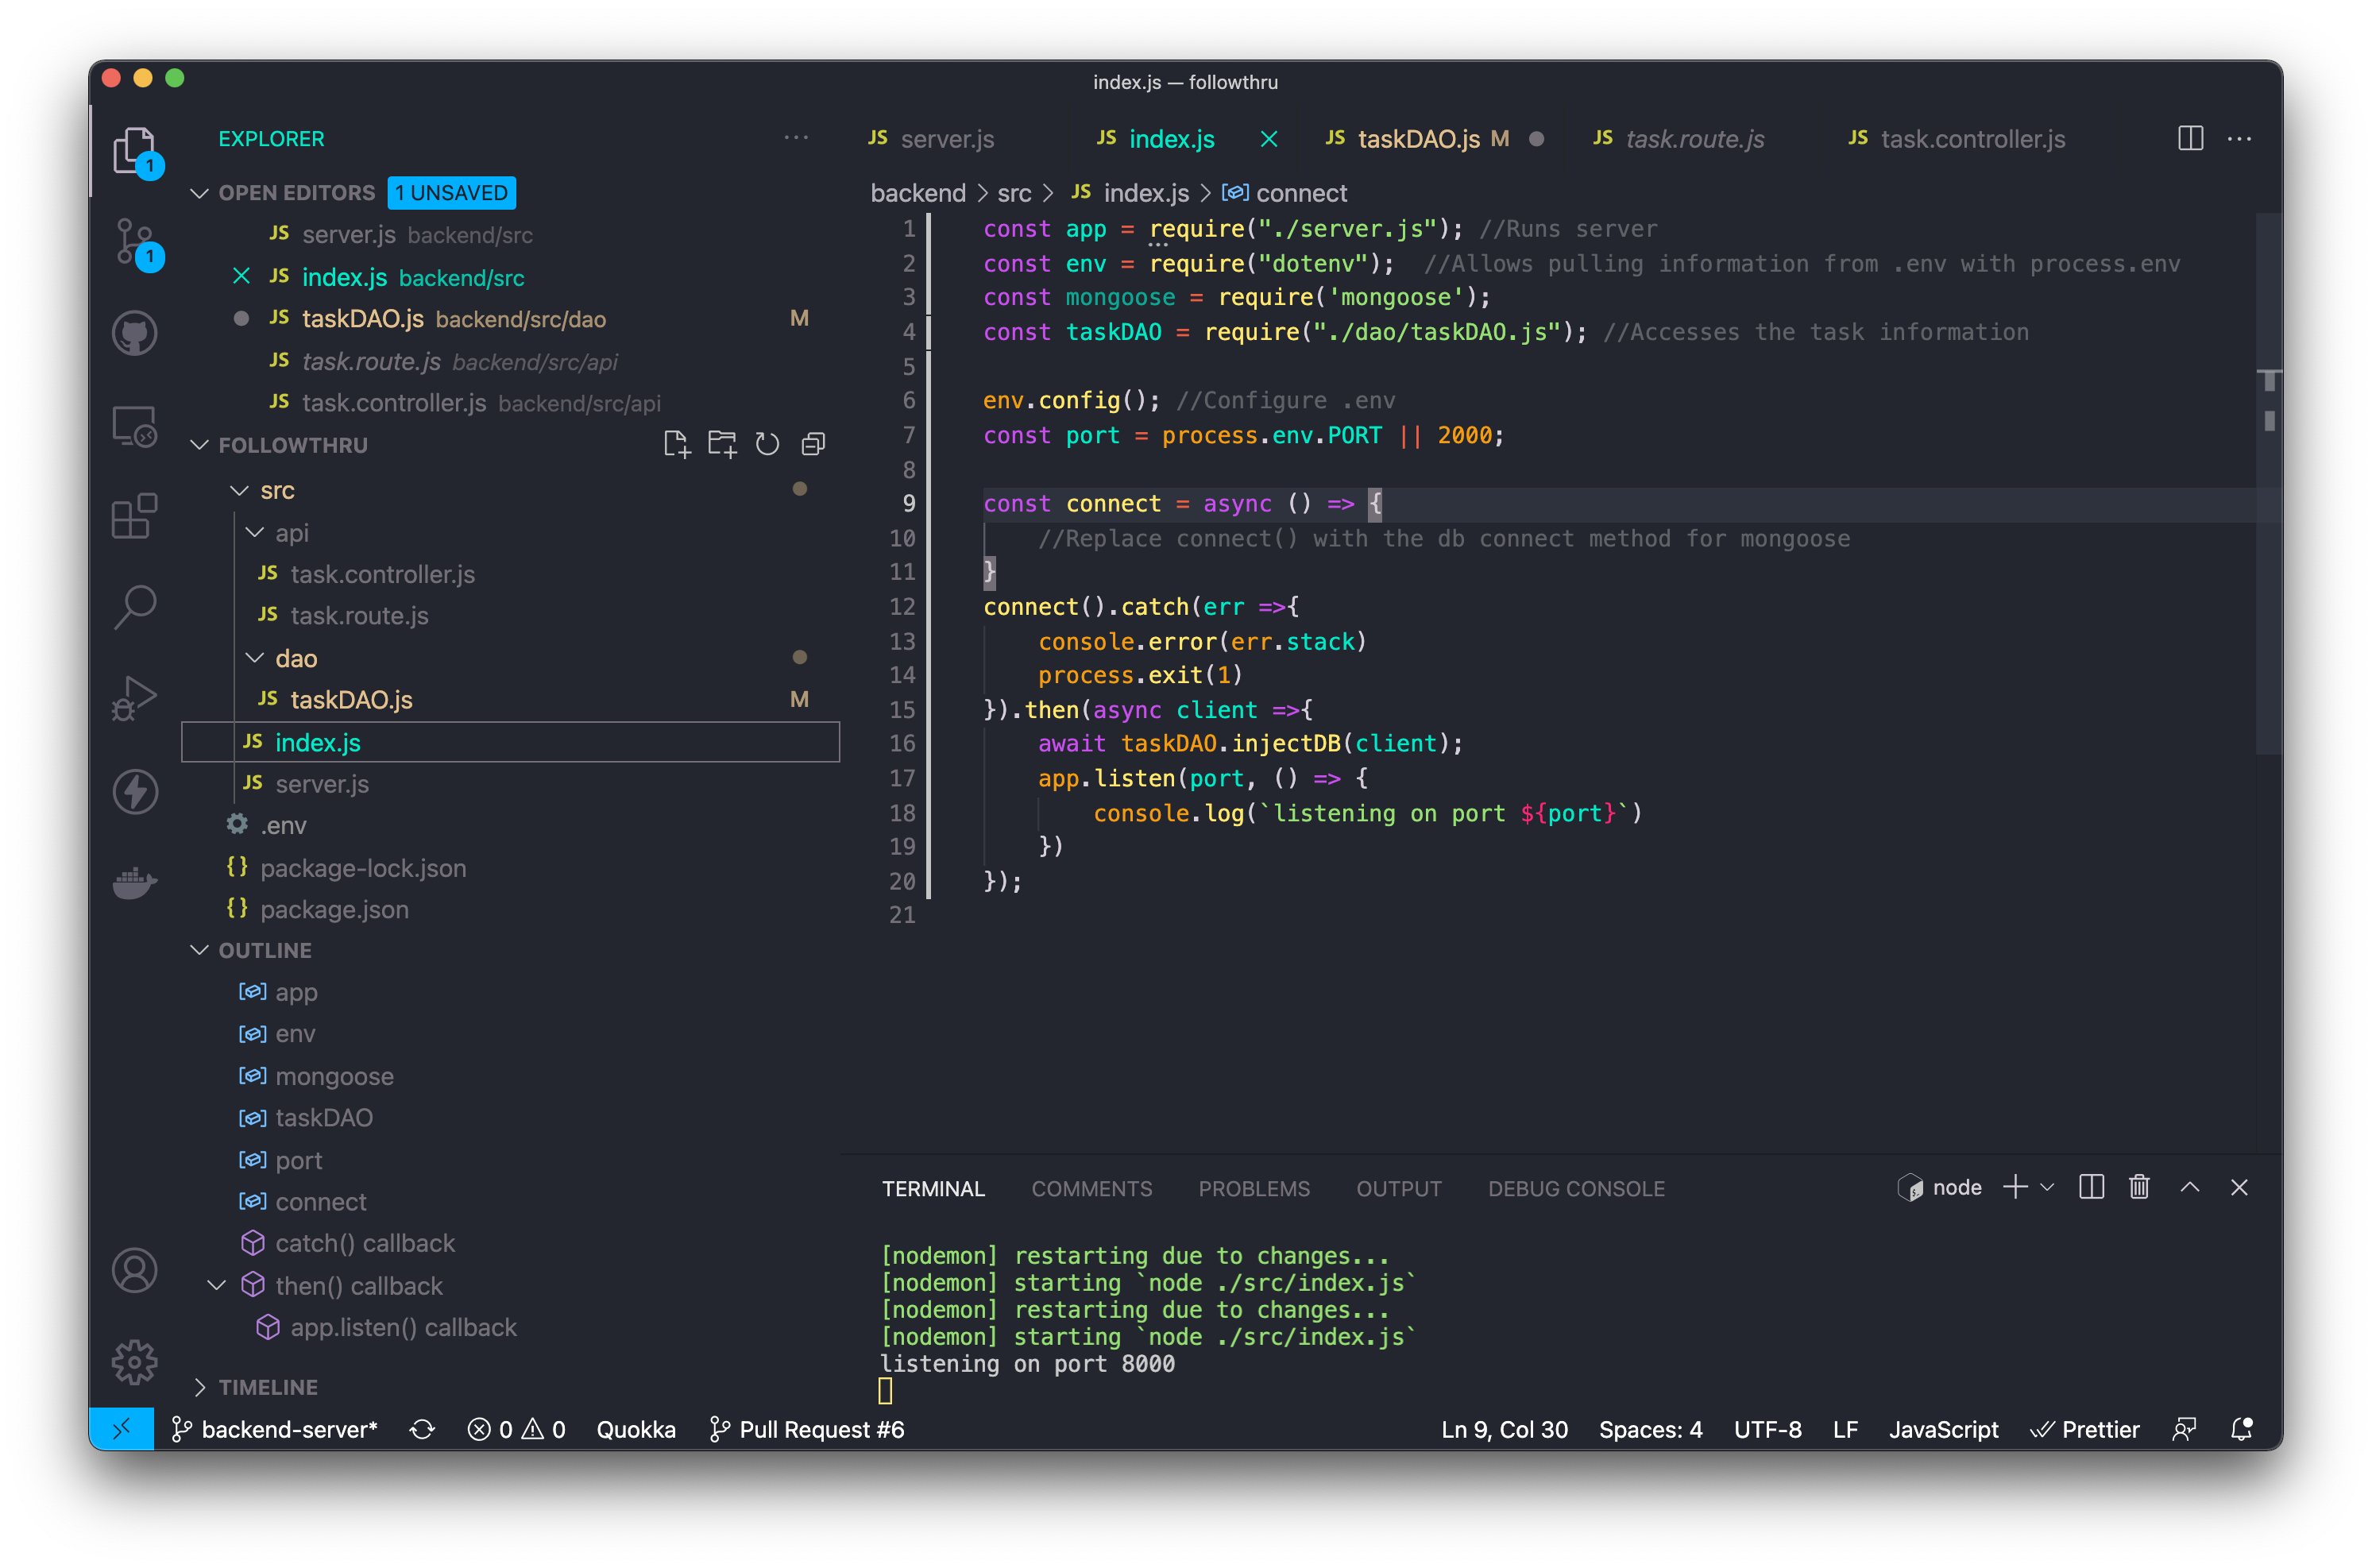Screen dimensions: 2372x1568
Task: Split the editor to the right
Action: point(2190,138)
